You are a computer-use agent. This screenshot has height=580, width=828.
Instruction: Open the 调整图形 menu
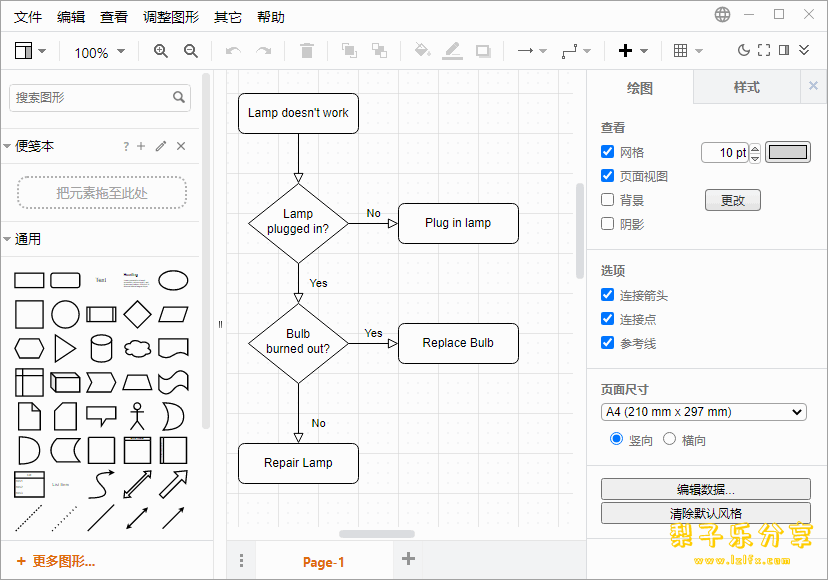pos(171,17)
